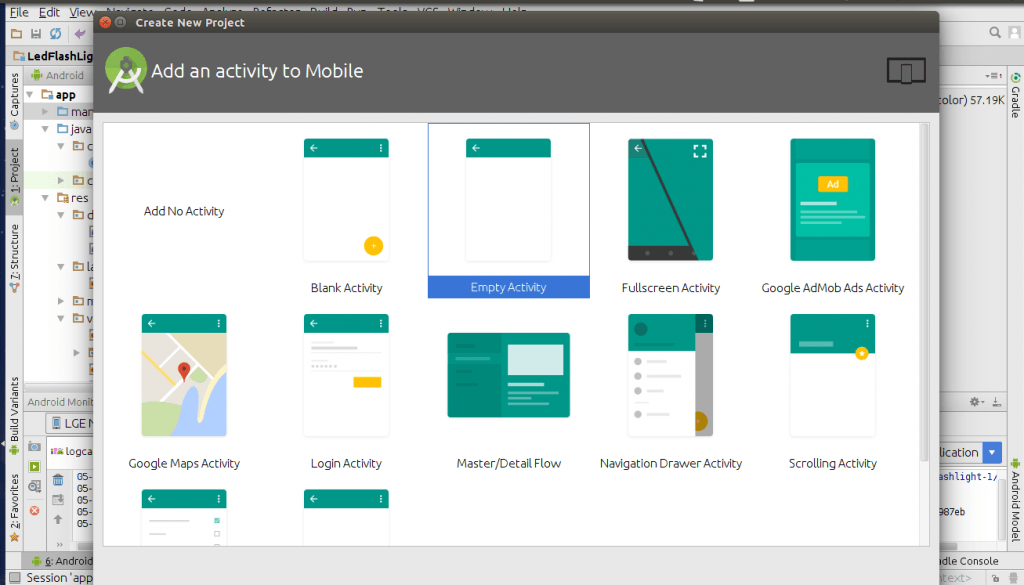This screenshot has height=585, width=1024.
Task: Open the Gradle Console bottom tab
Action: pos(968,561)
